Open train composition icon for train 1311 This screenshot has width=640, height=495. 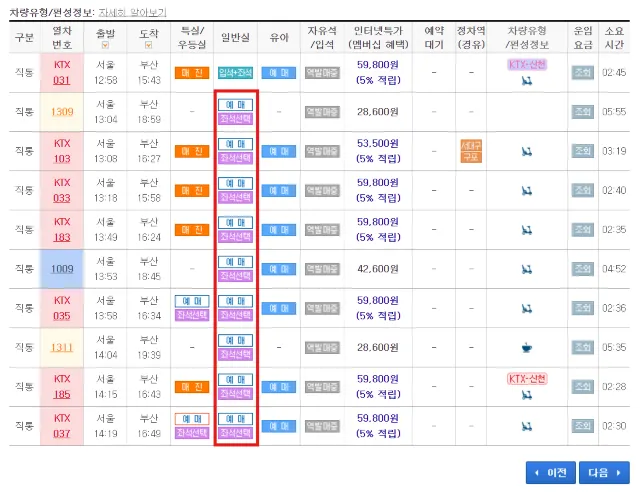526,347
